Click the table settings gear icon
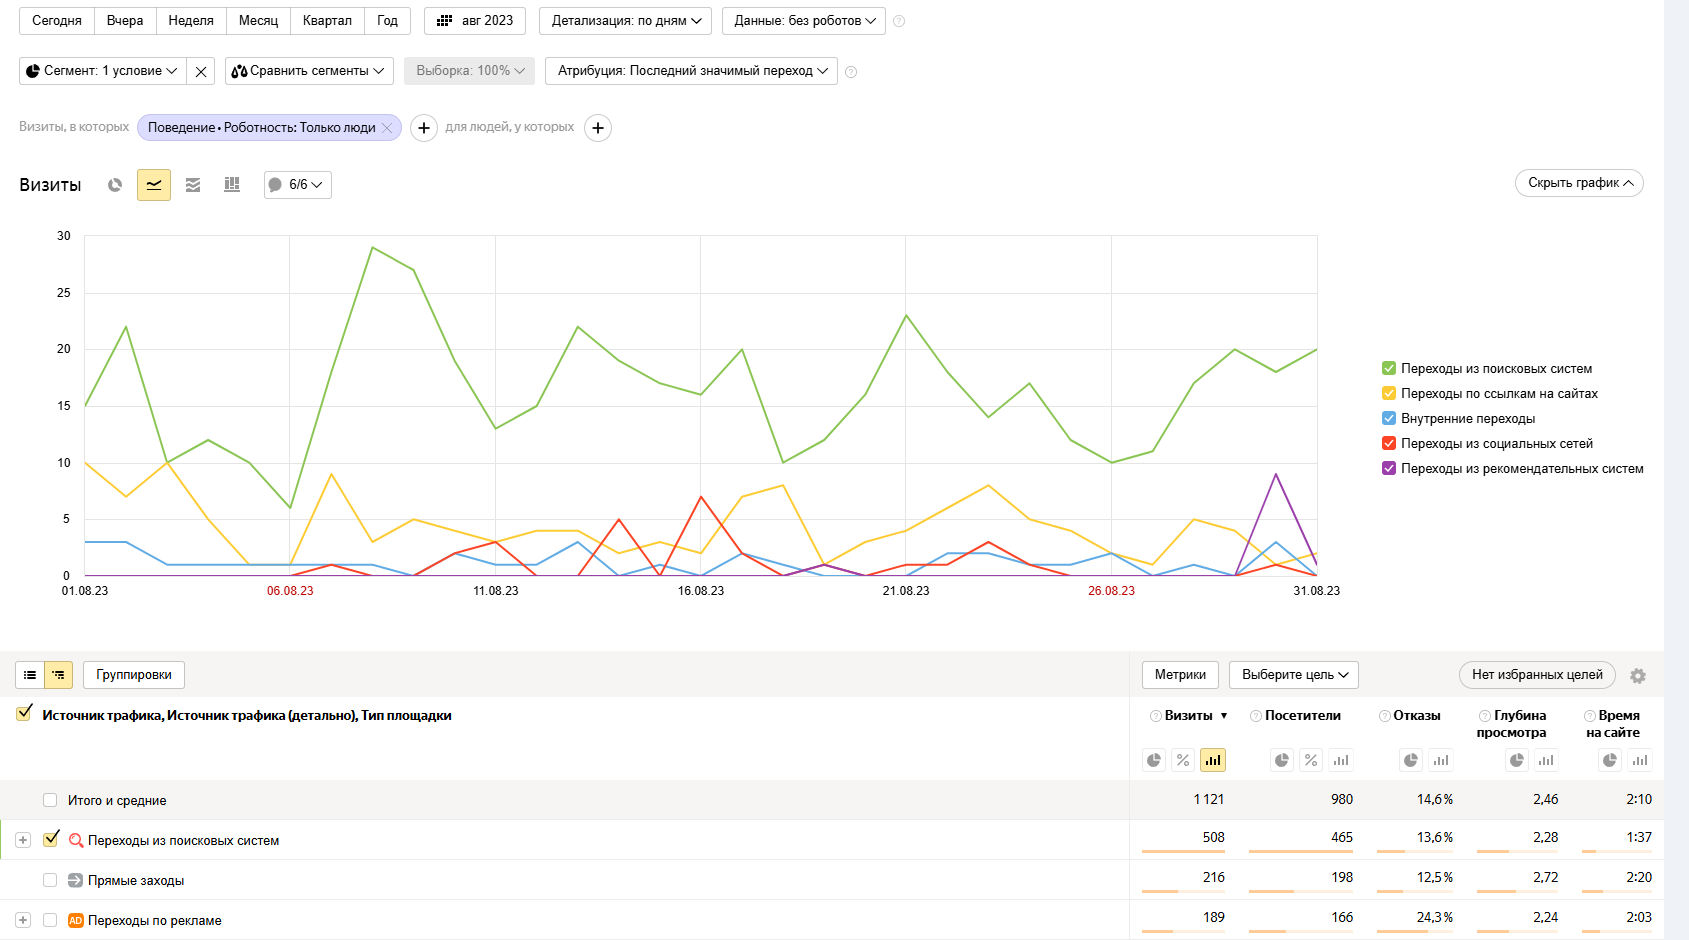Image resolution: width=1689 pixels, height=940 pixels. click(1638, 676)
